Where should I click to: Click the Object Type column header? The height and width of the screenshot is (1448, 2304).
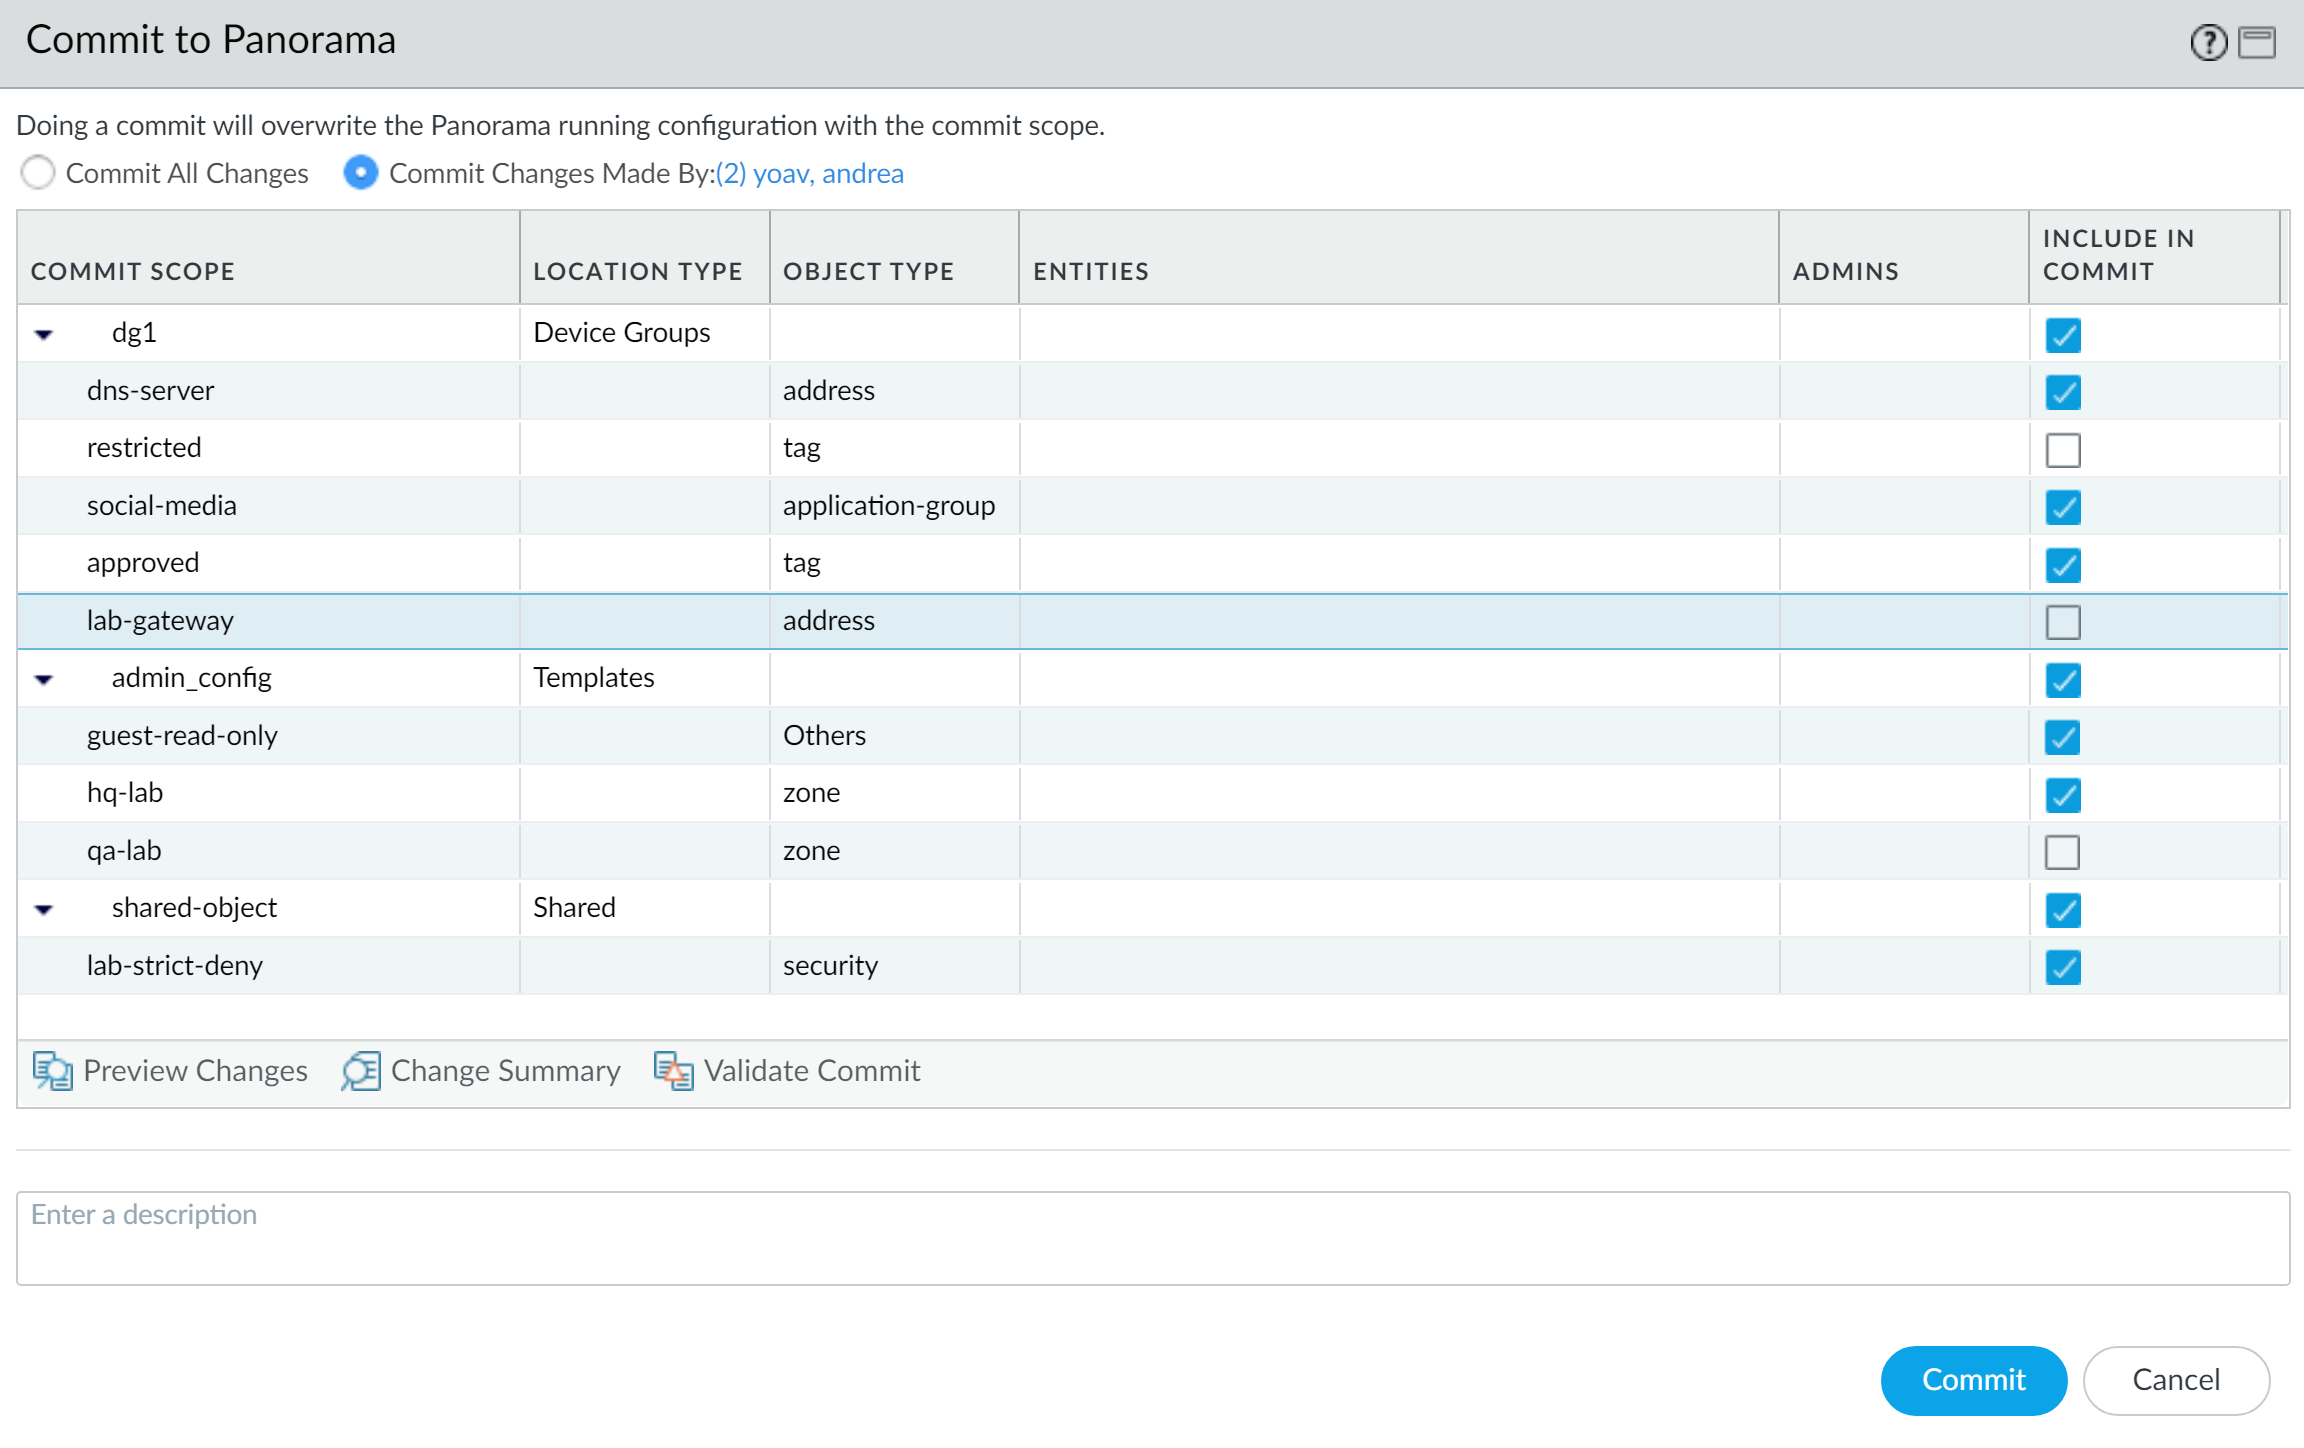coord(868,271)
